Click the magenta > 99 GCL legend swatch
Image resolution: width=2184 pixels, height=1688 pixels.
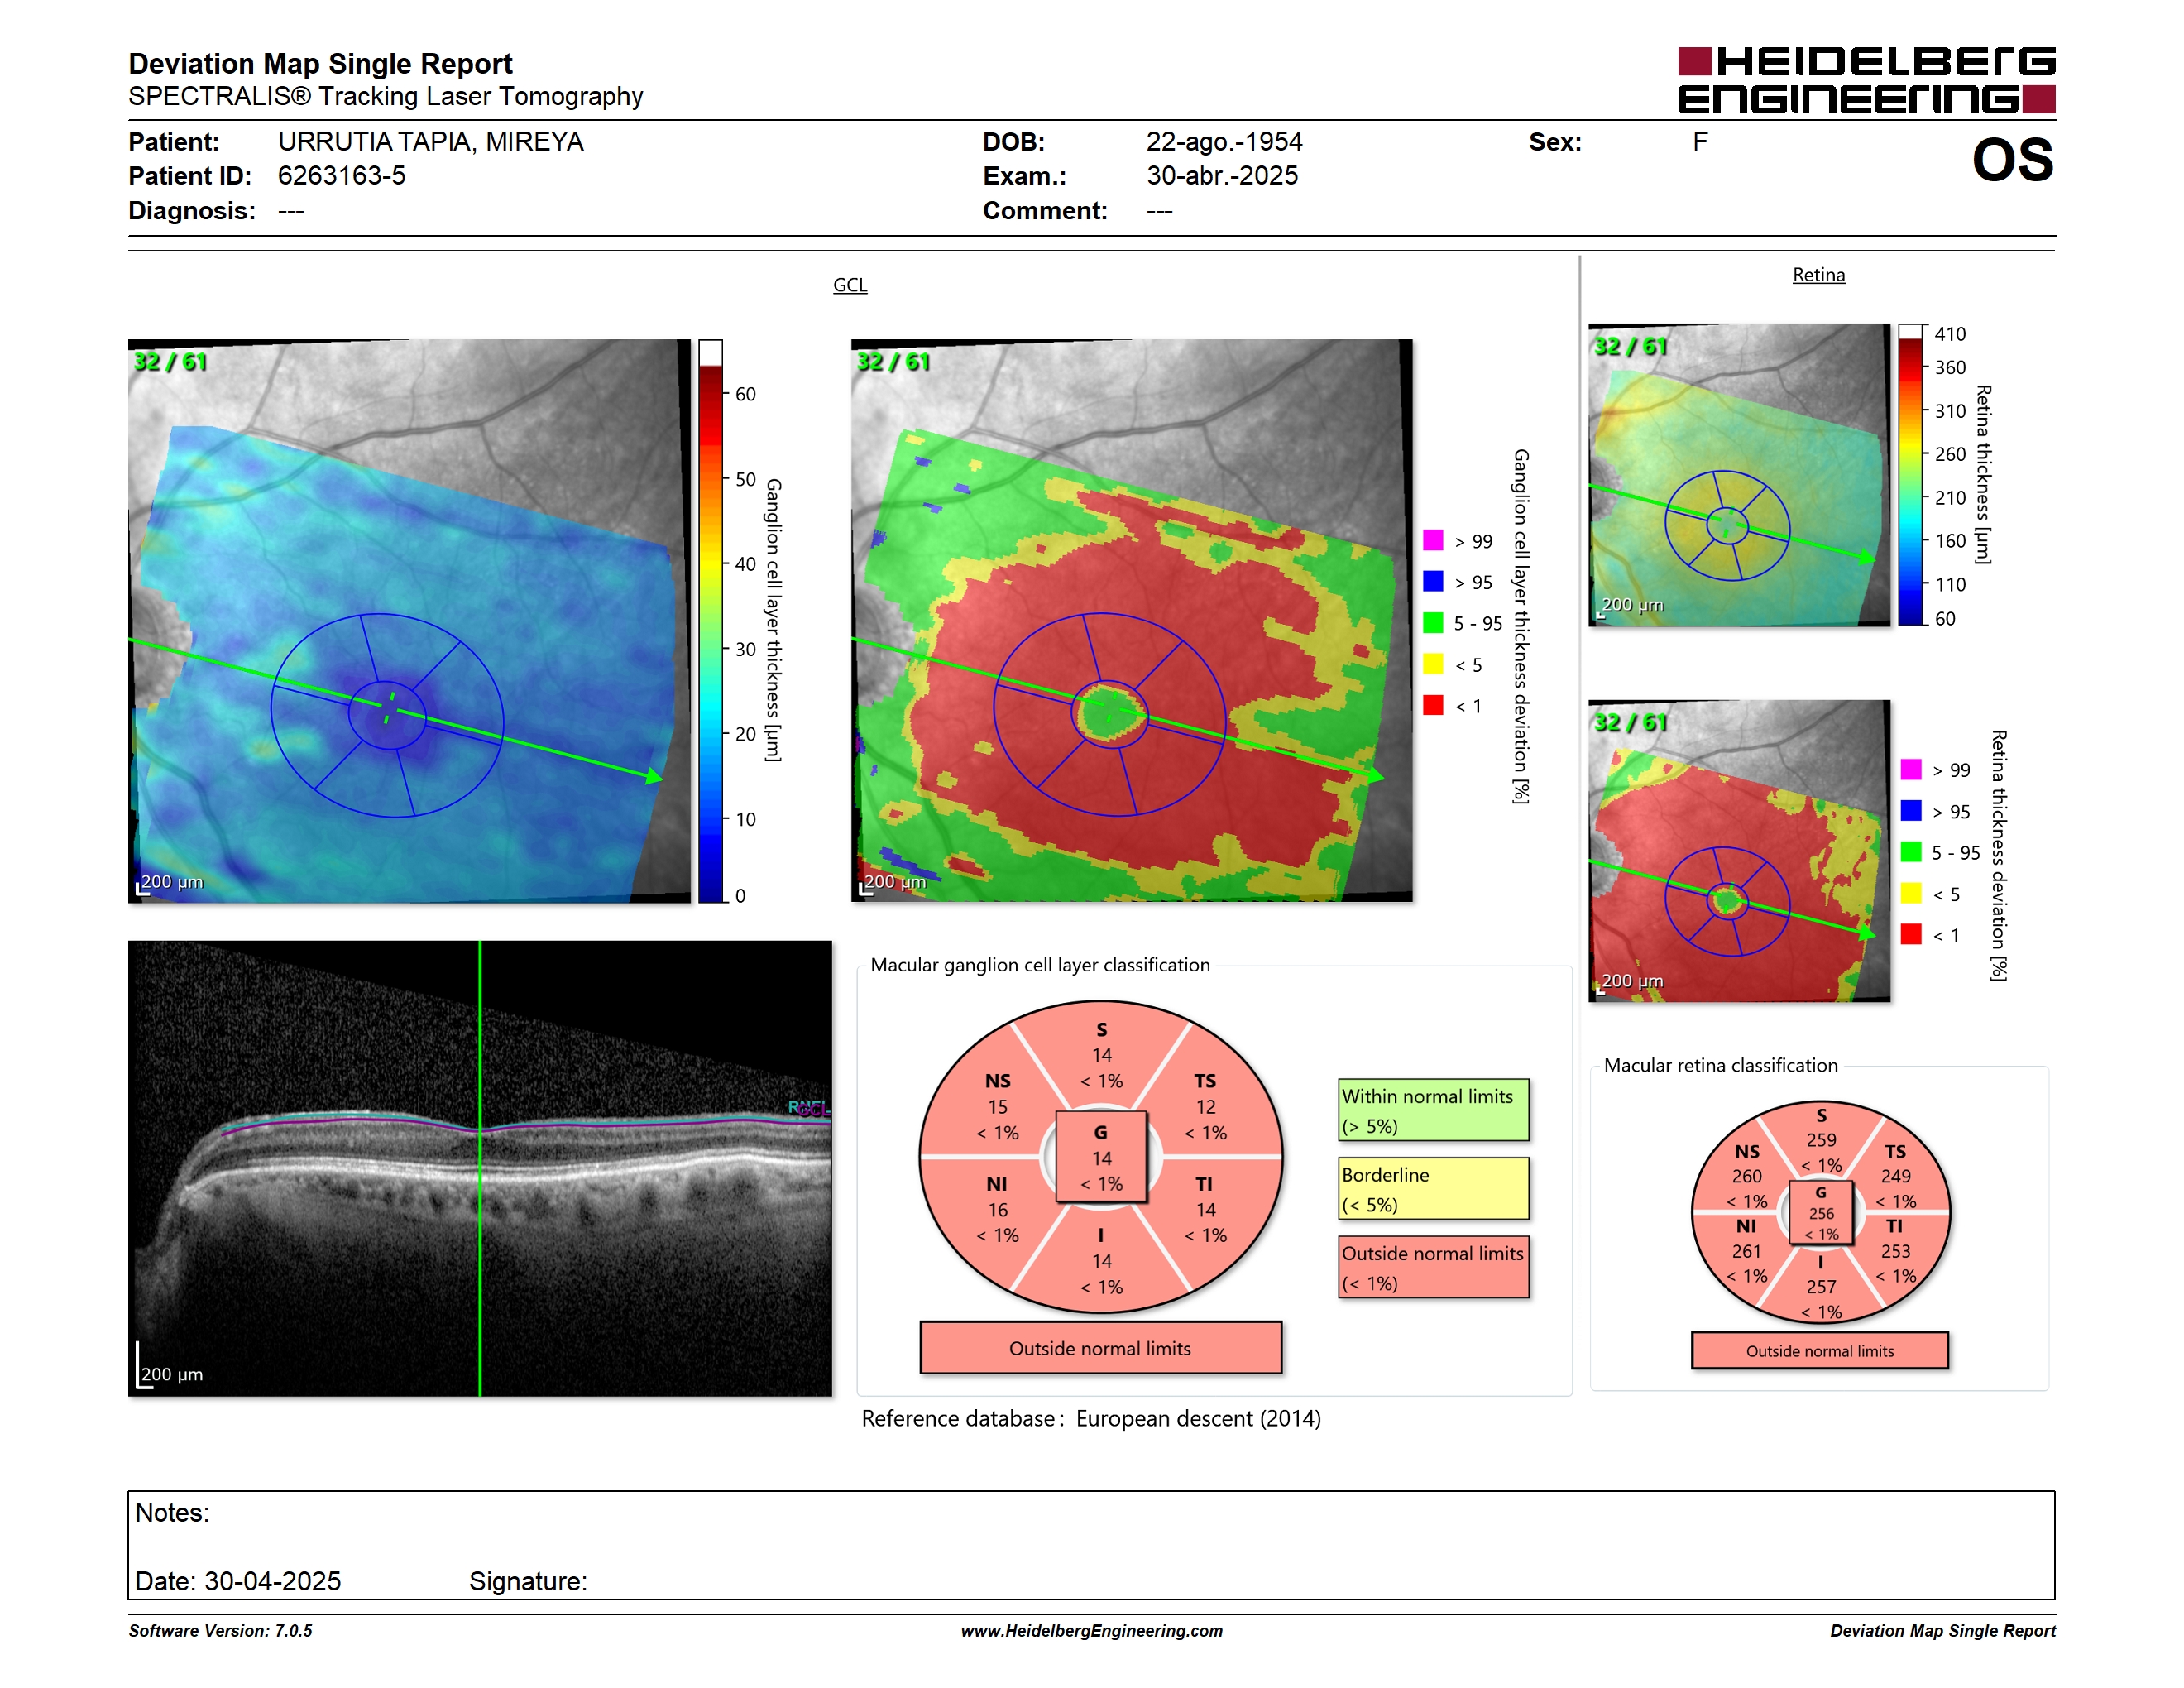click(1433, 540)
